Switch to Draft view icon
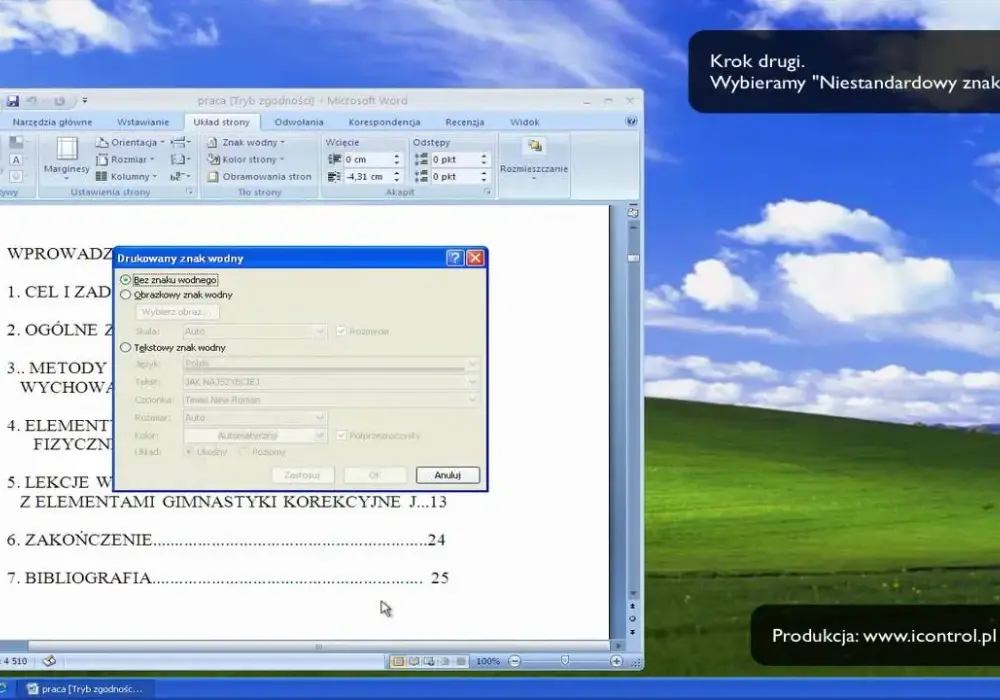The width and height of the screenshot is (1000, 700). coord(460,661)
